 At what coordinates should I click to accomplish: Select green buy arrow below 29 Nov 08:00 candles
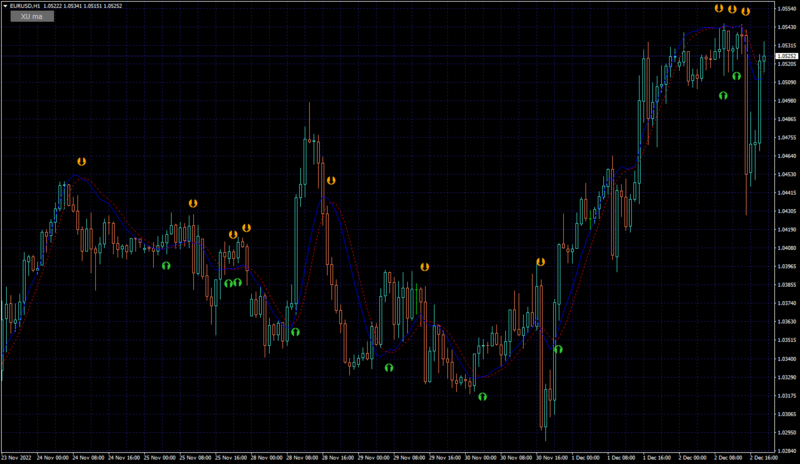point(389,368)
